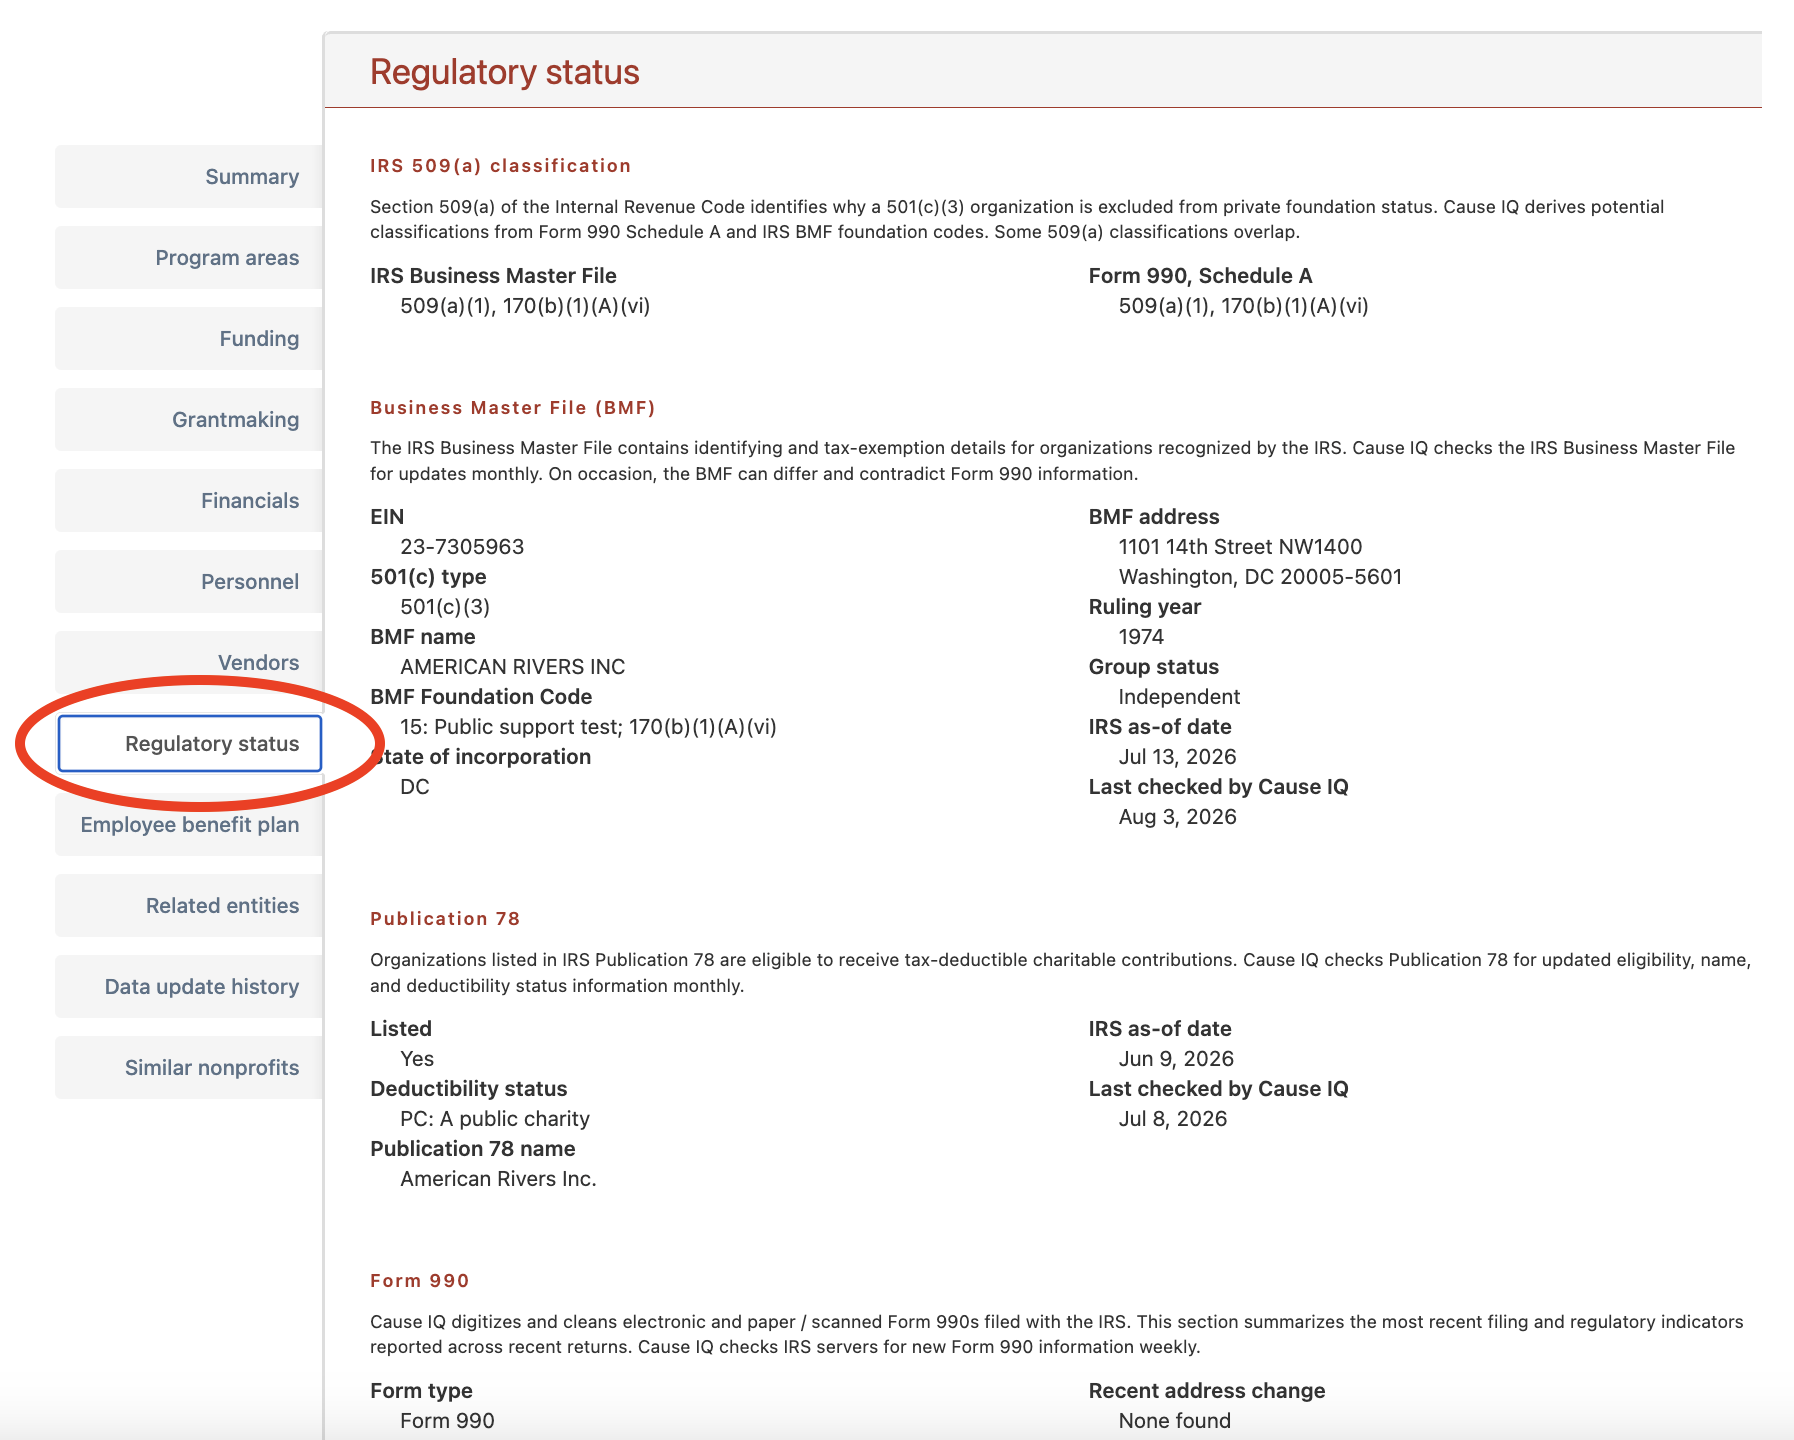Click the 501(c)(3) type value
The width and height of the screenshot is (1794, 1440).
pyautogui.click(x=445, y=607)
